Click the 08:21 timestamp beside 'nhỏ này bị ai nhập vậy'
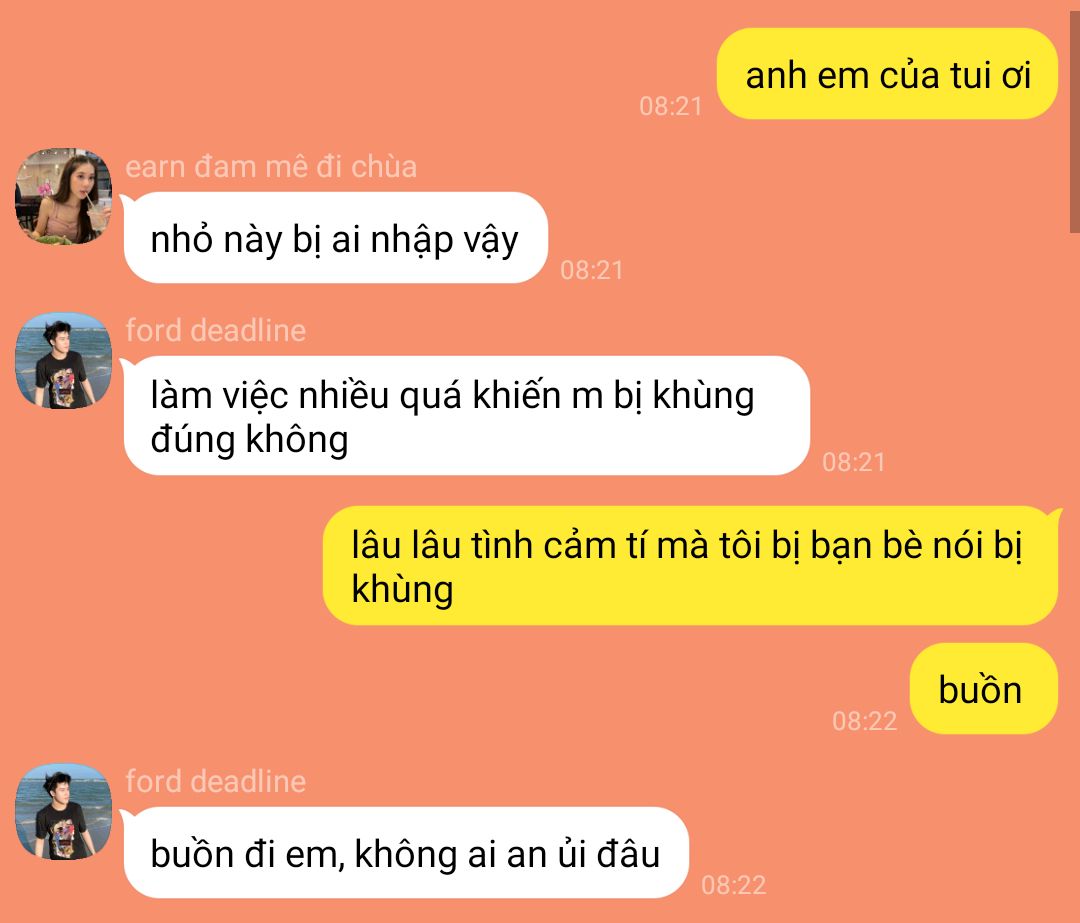This screenshot has height=923, width=1080. (592, 270)
